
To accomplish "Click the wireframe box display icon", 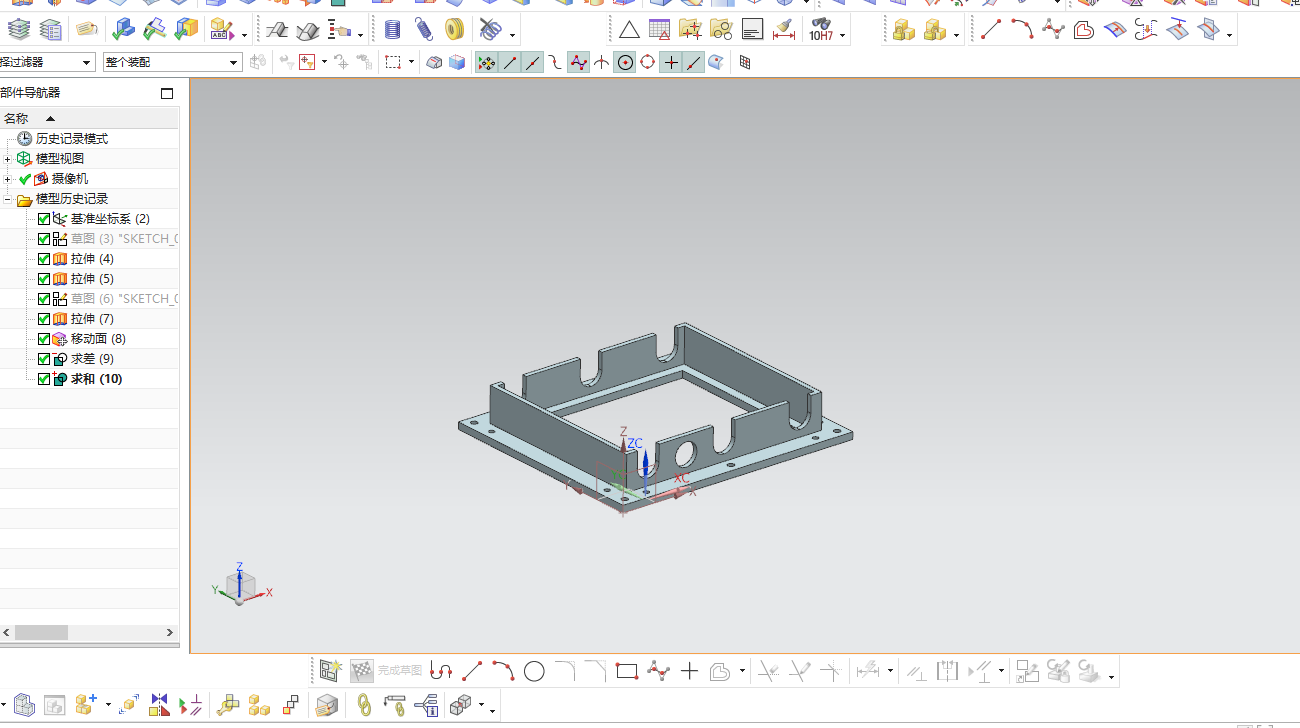I will (434, 62).
